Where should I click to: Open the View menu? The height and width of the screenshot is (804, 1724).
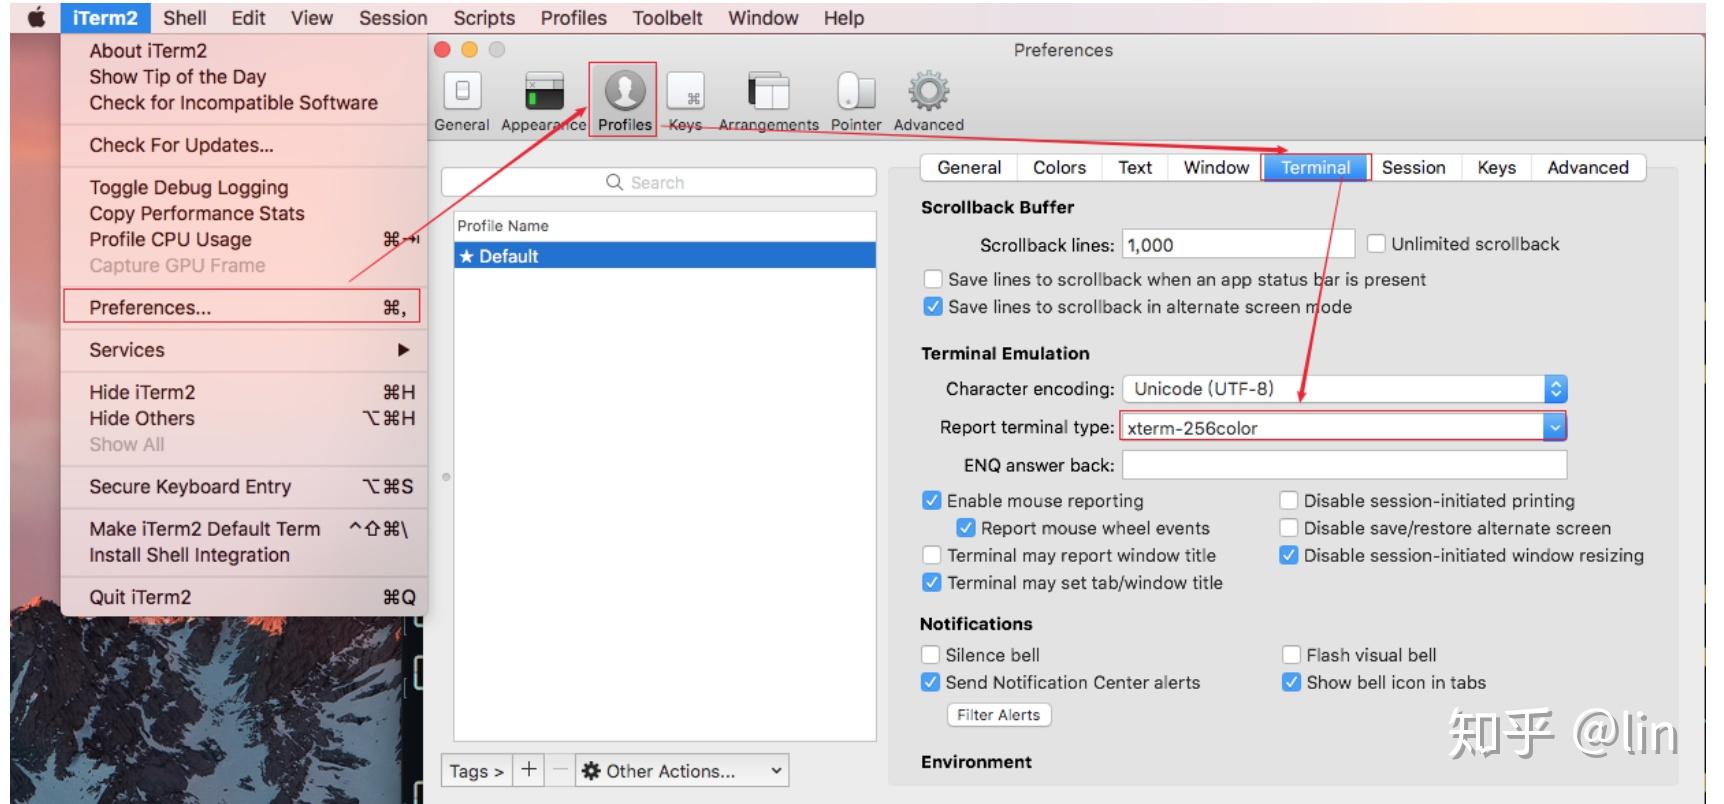[x=312, y=18]
